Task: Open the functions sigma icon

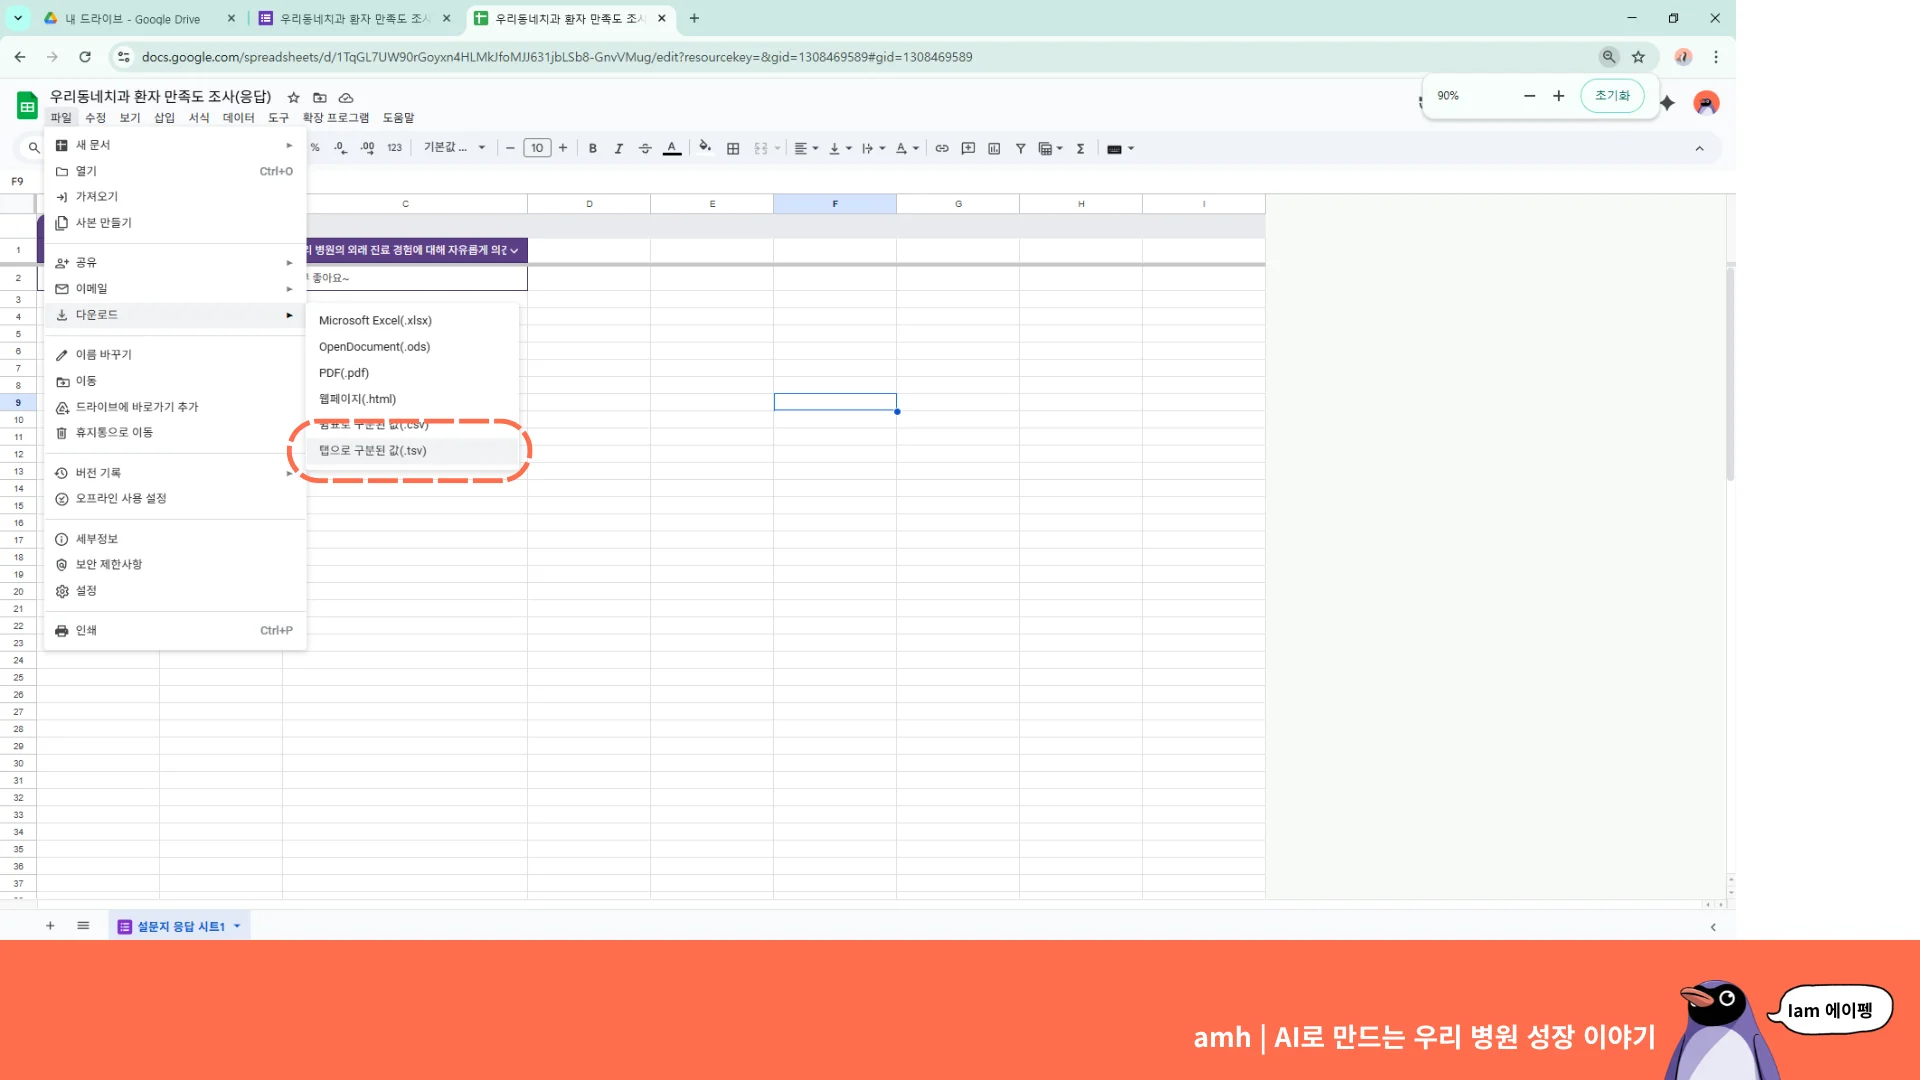Action: click(x=1080, y=149)
